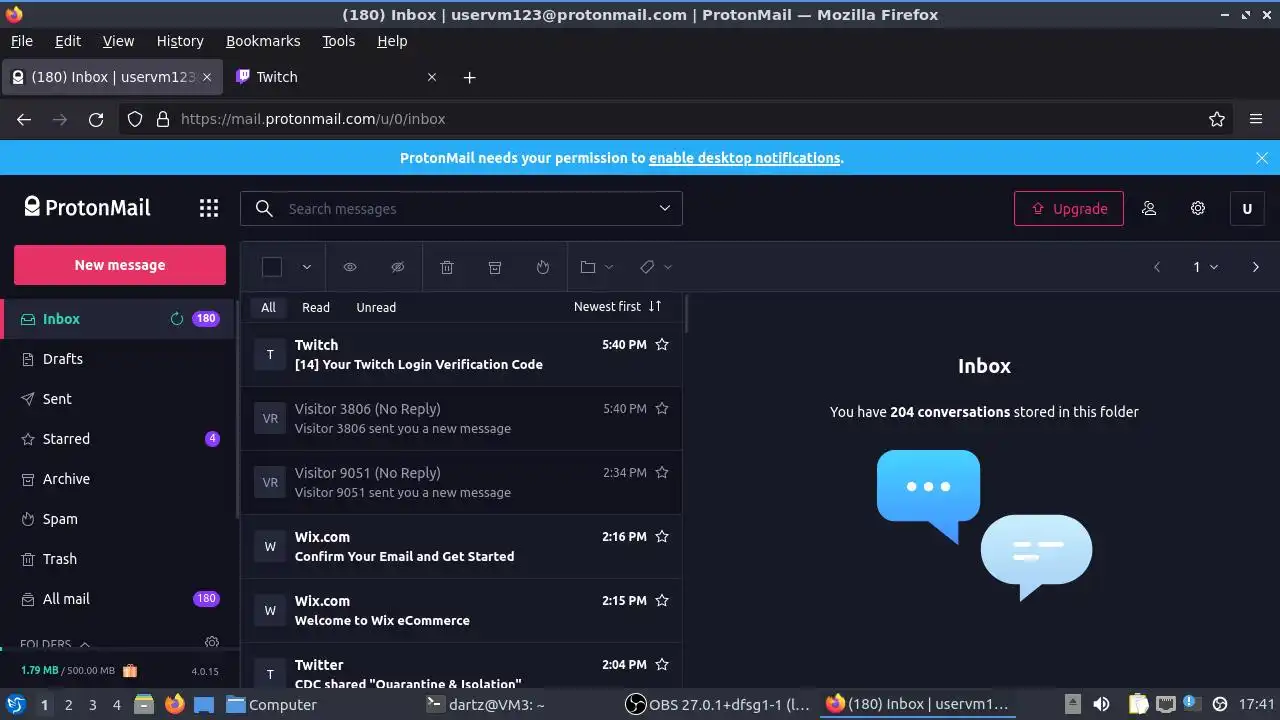The image size is (1280, 720).
Task: Open the ProtonMail apps grid icon
Action: click(x=208, y=208)
